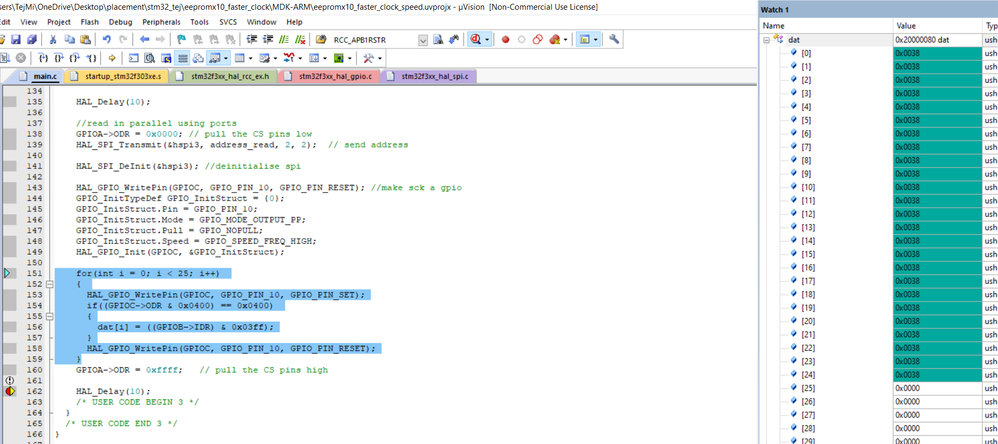Open the Flash menu
Image resolution: width=998 pixels, height=444 pixels.
90,22
